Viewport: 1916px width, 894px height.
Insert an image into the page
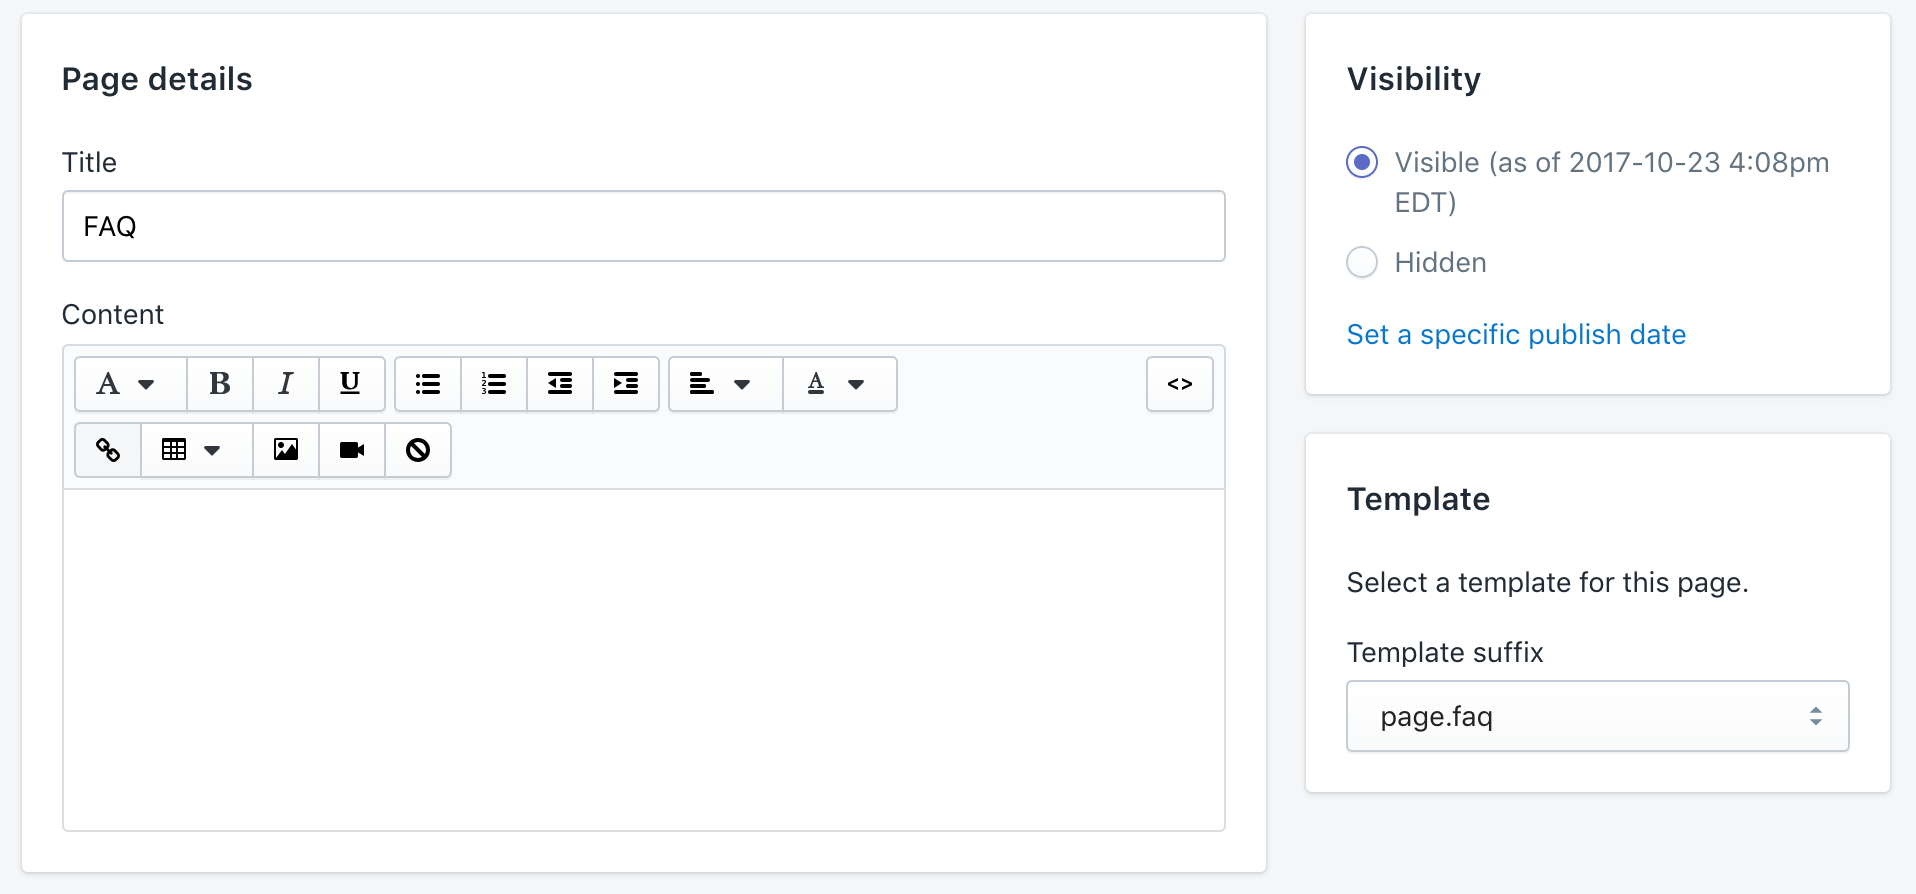click(286, 450)
